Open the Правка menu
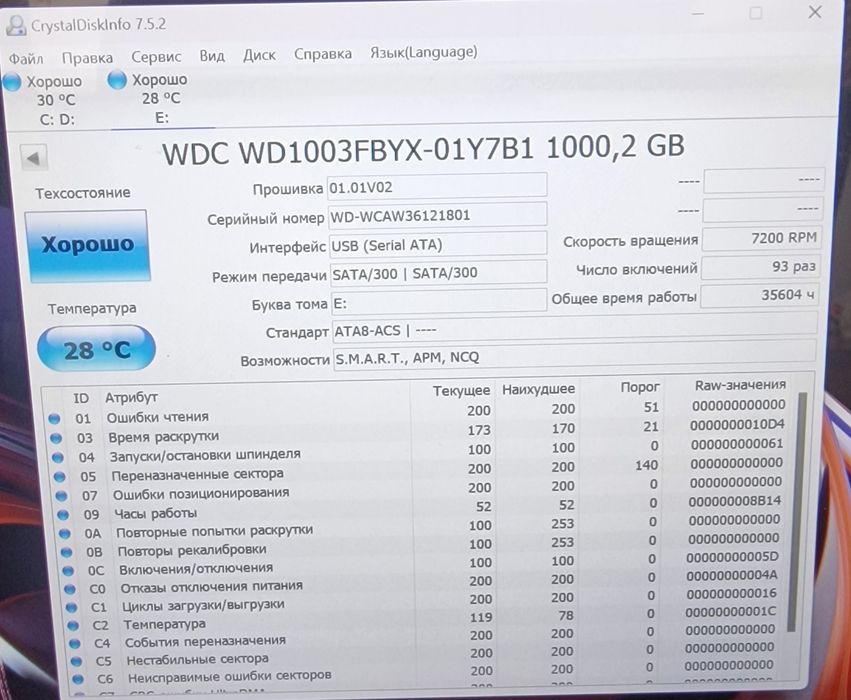Screen dimensions: 851x700 coord(87,57)
